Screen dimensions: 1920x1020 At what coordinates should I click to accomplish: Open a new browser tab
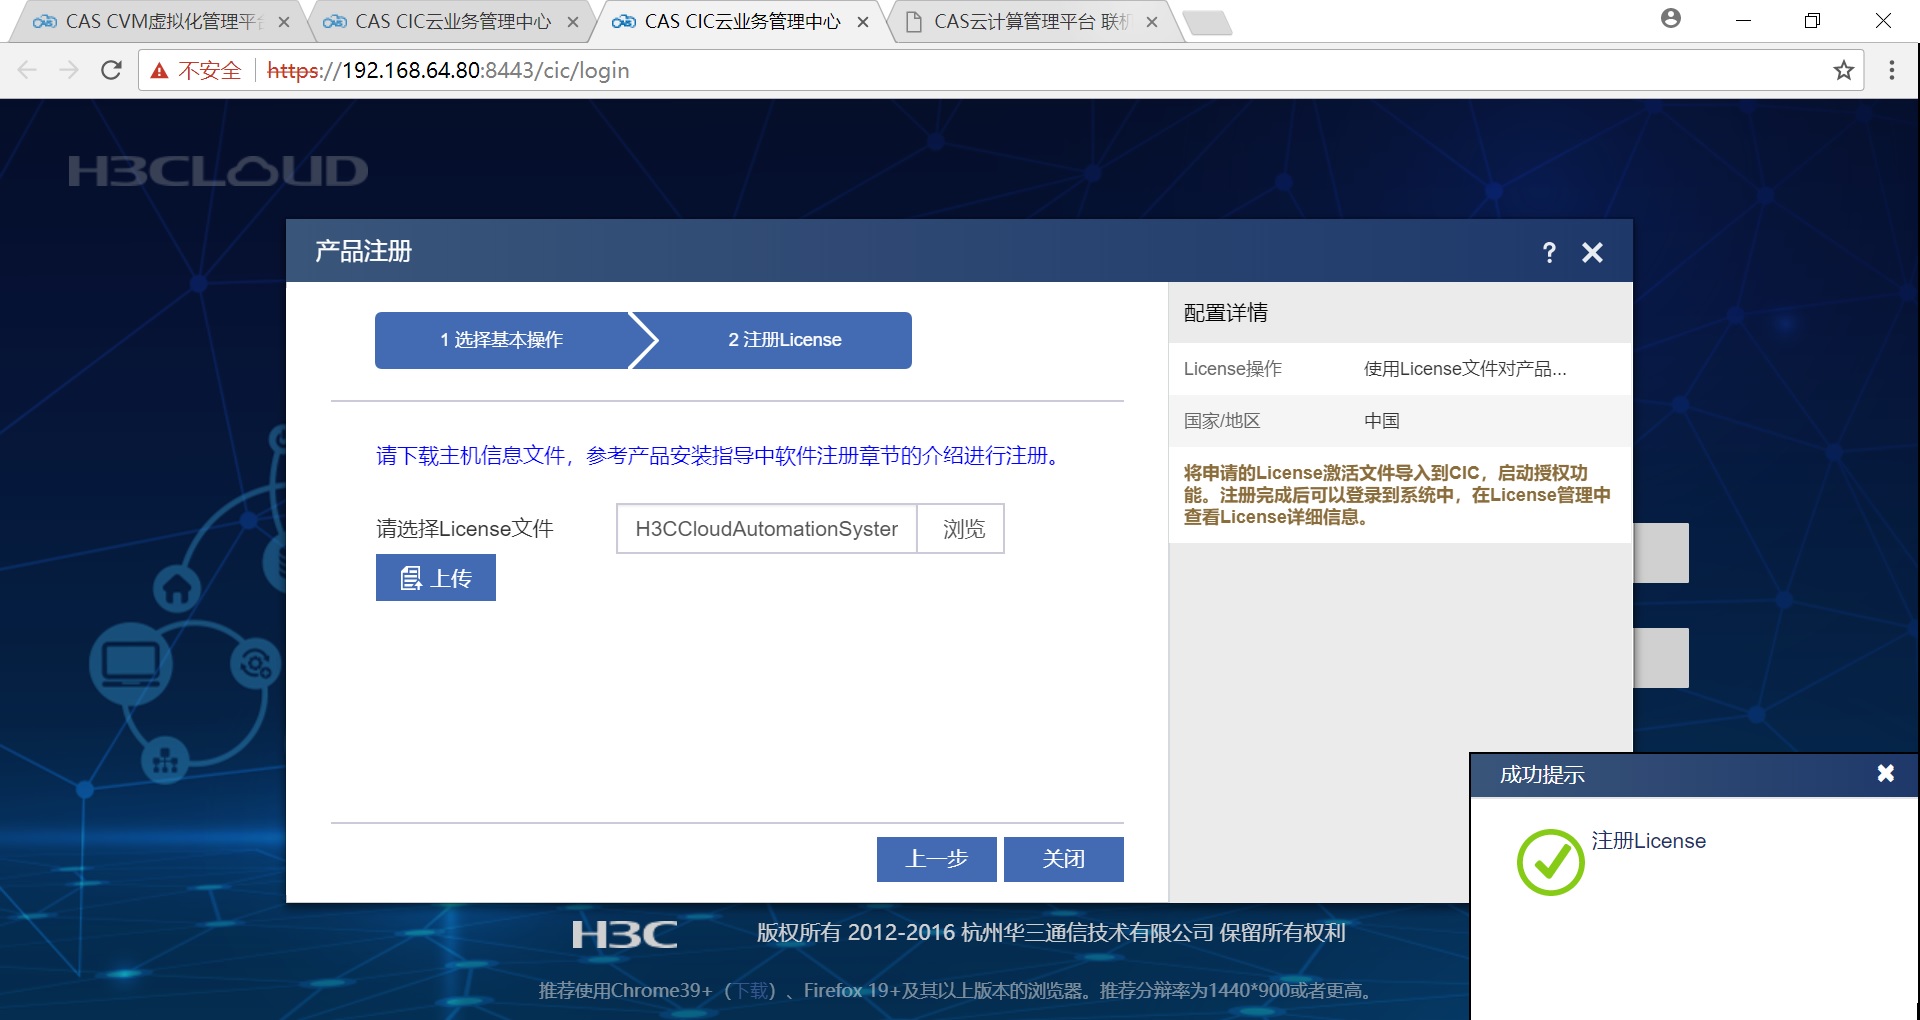(1207, 23)
